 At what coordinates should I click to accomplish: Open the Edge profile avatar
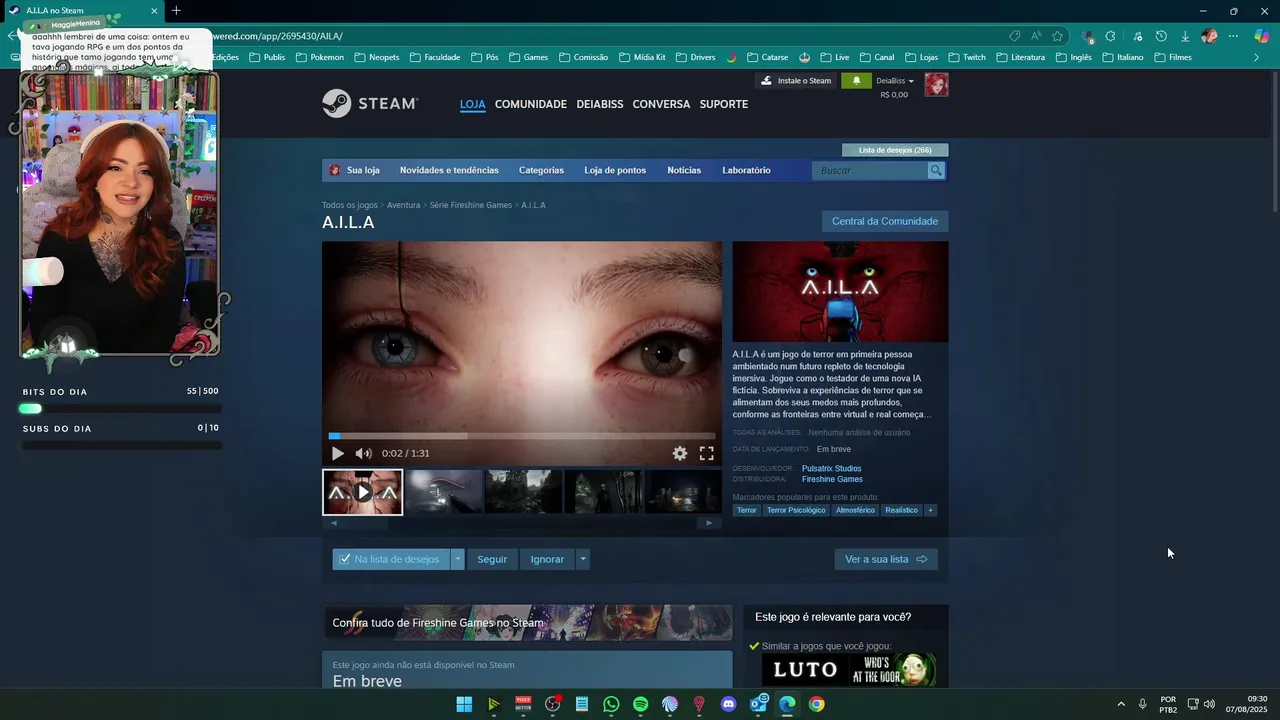coord(1209,36)
